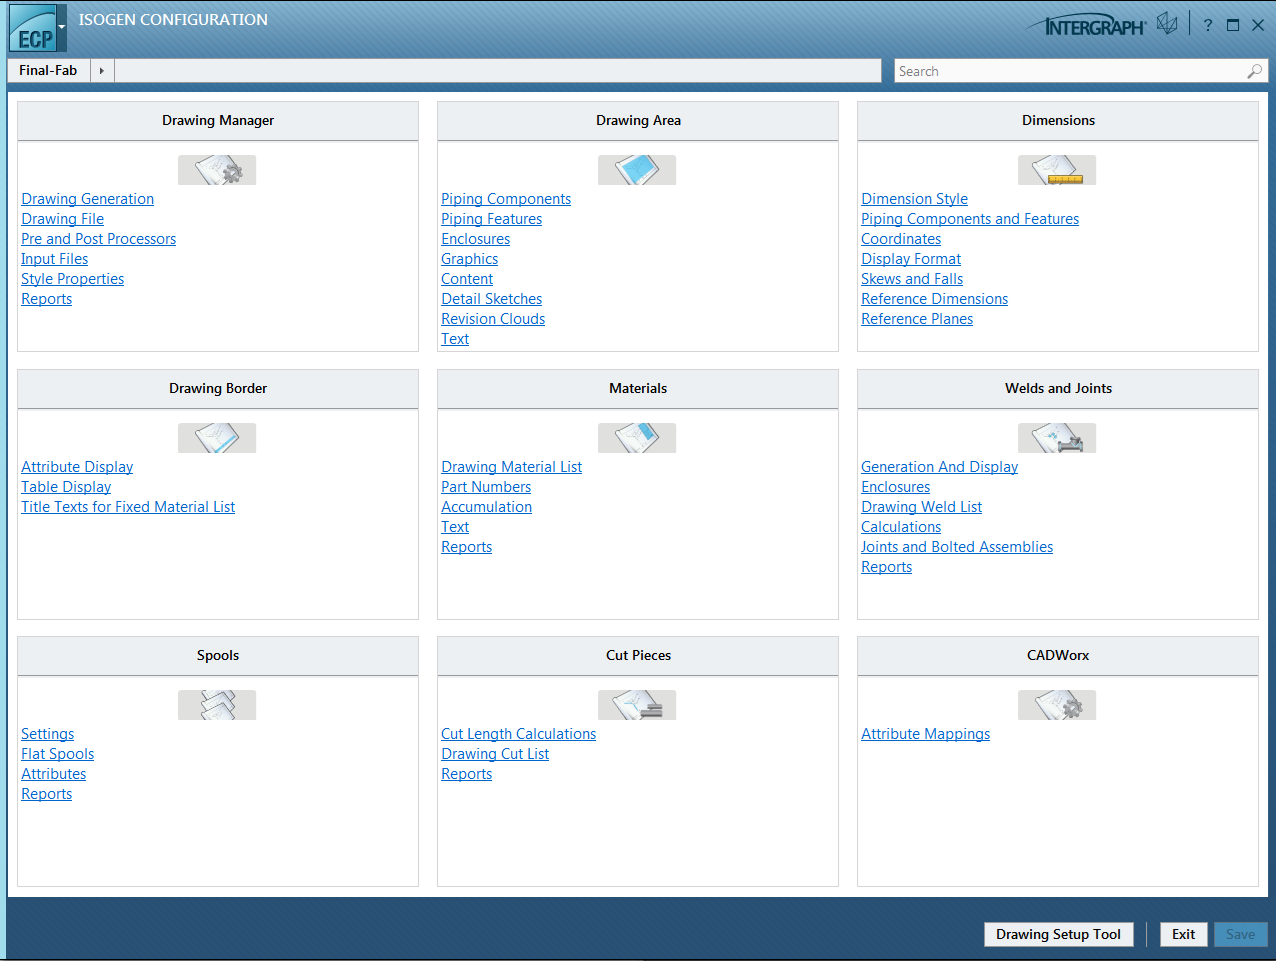Click the Drawing Manager panel gear icon
Screen dimensions: 1276x961
pos(217,169)
